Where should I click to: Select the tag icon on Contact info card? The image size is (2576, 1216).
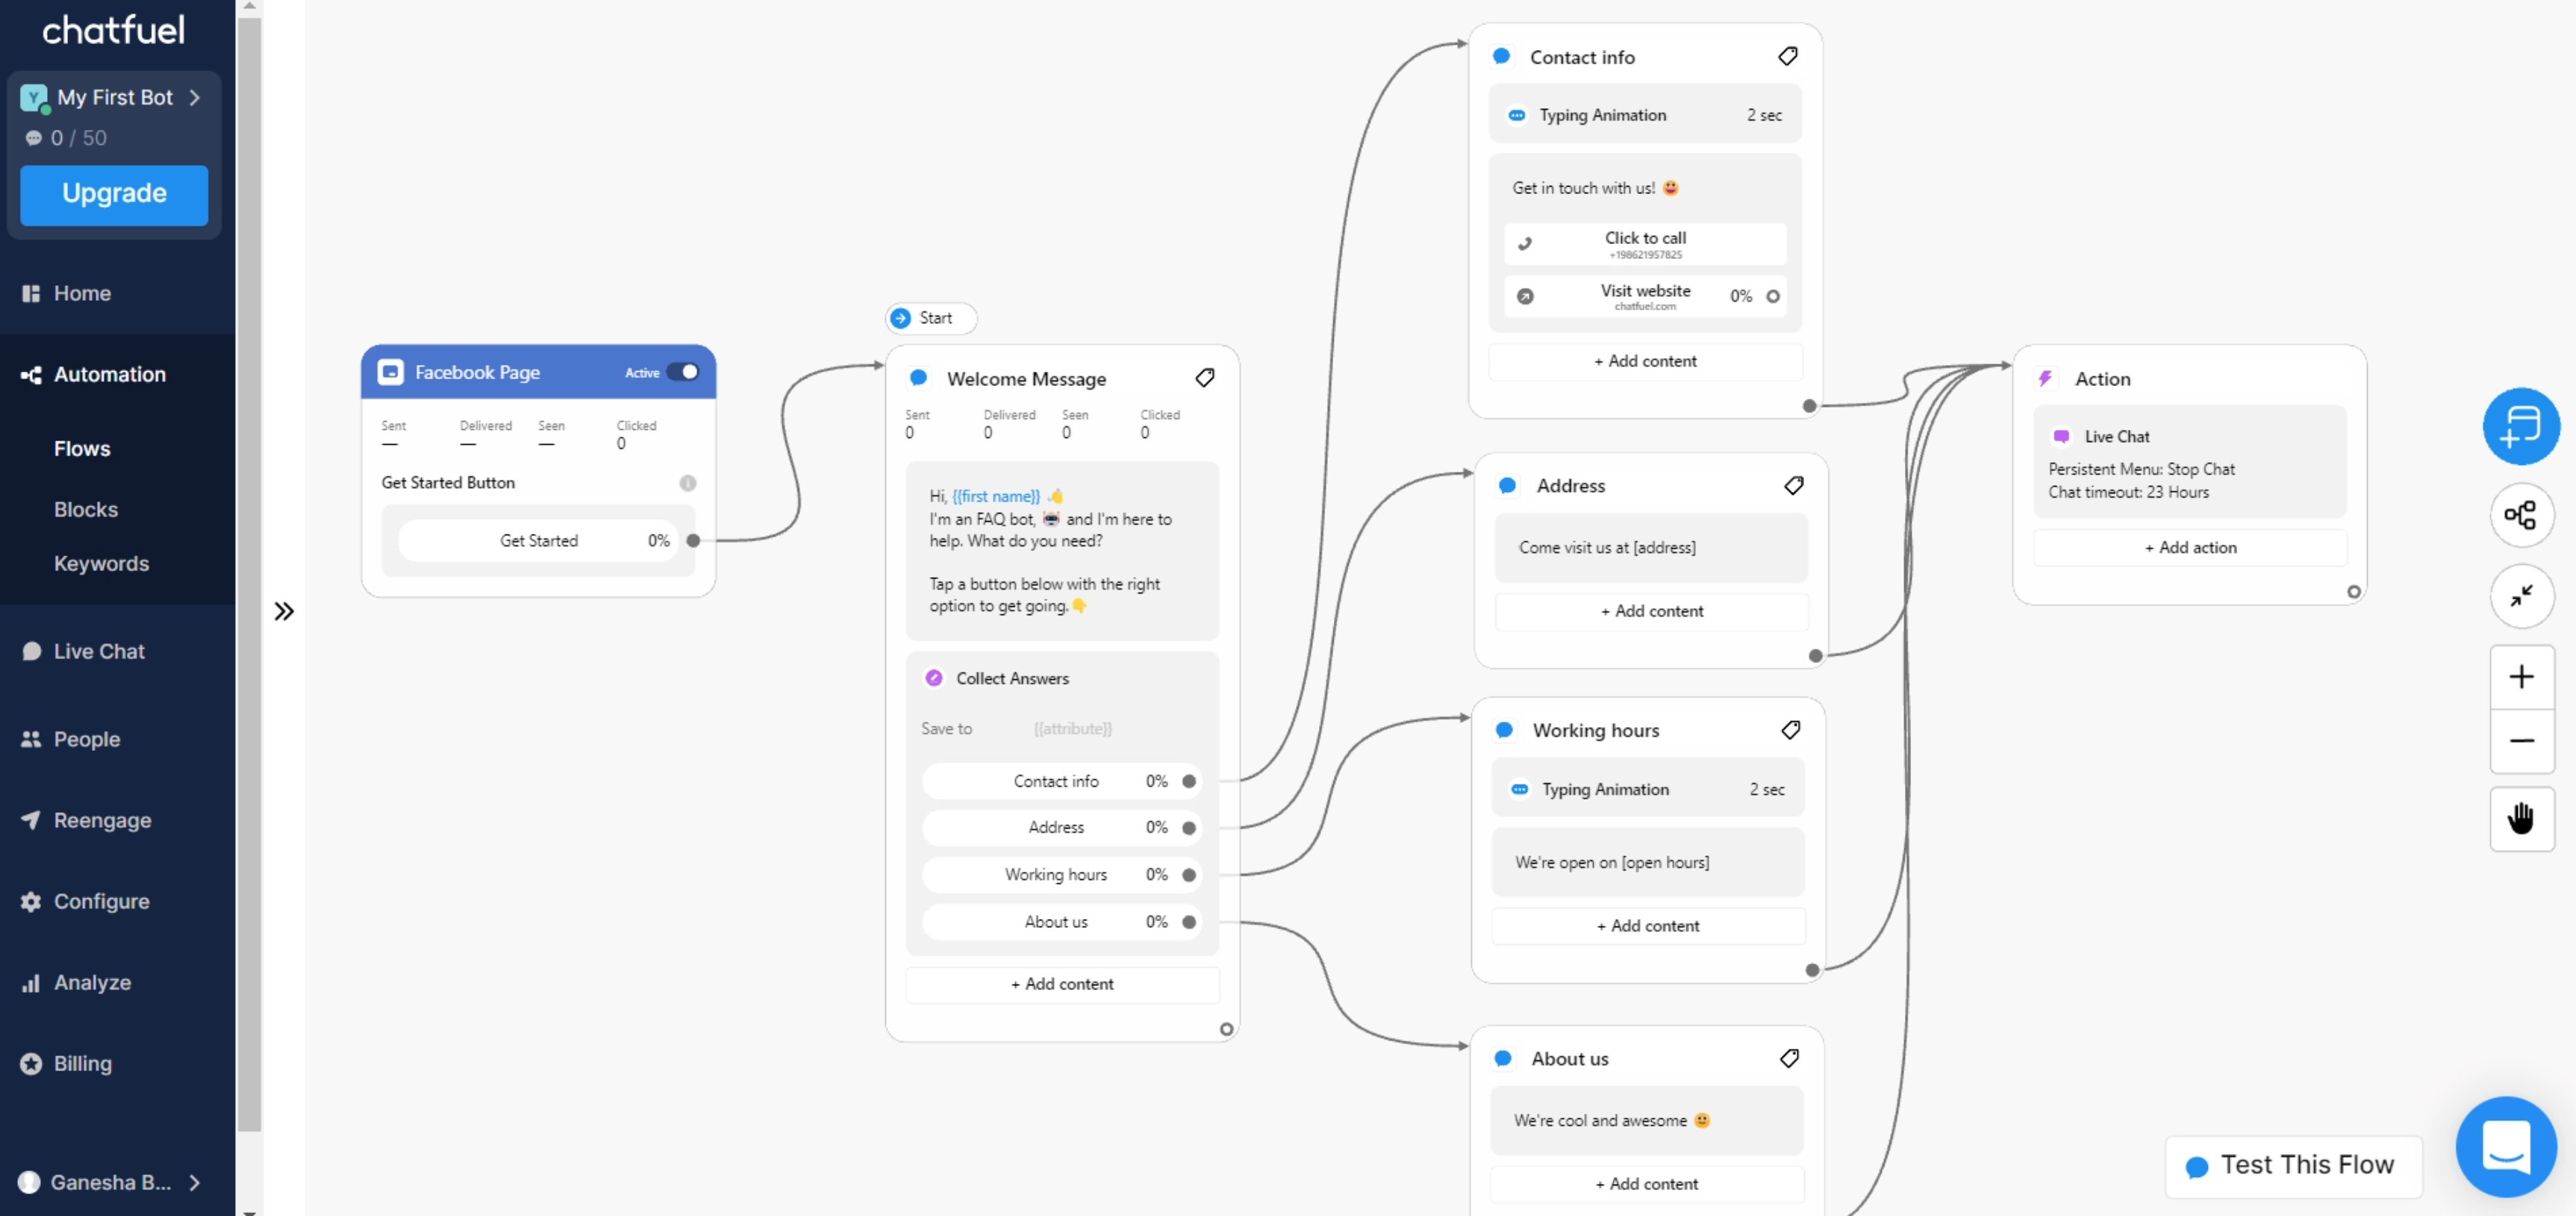click(x=1789, y=56)
